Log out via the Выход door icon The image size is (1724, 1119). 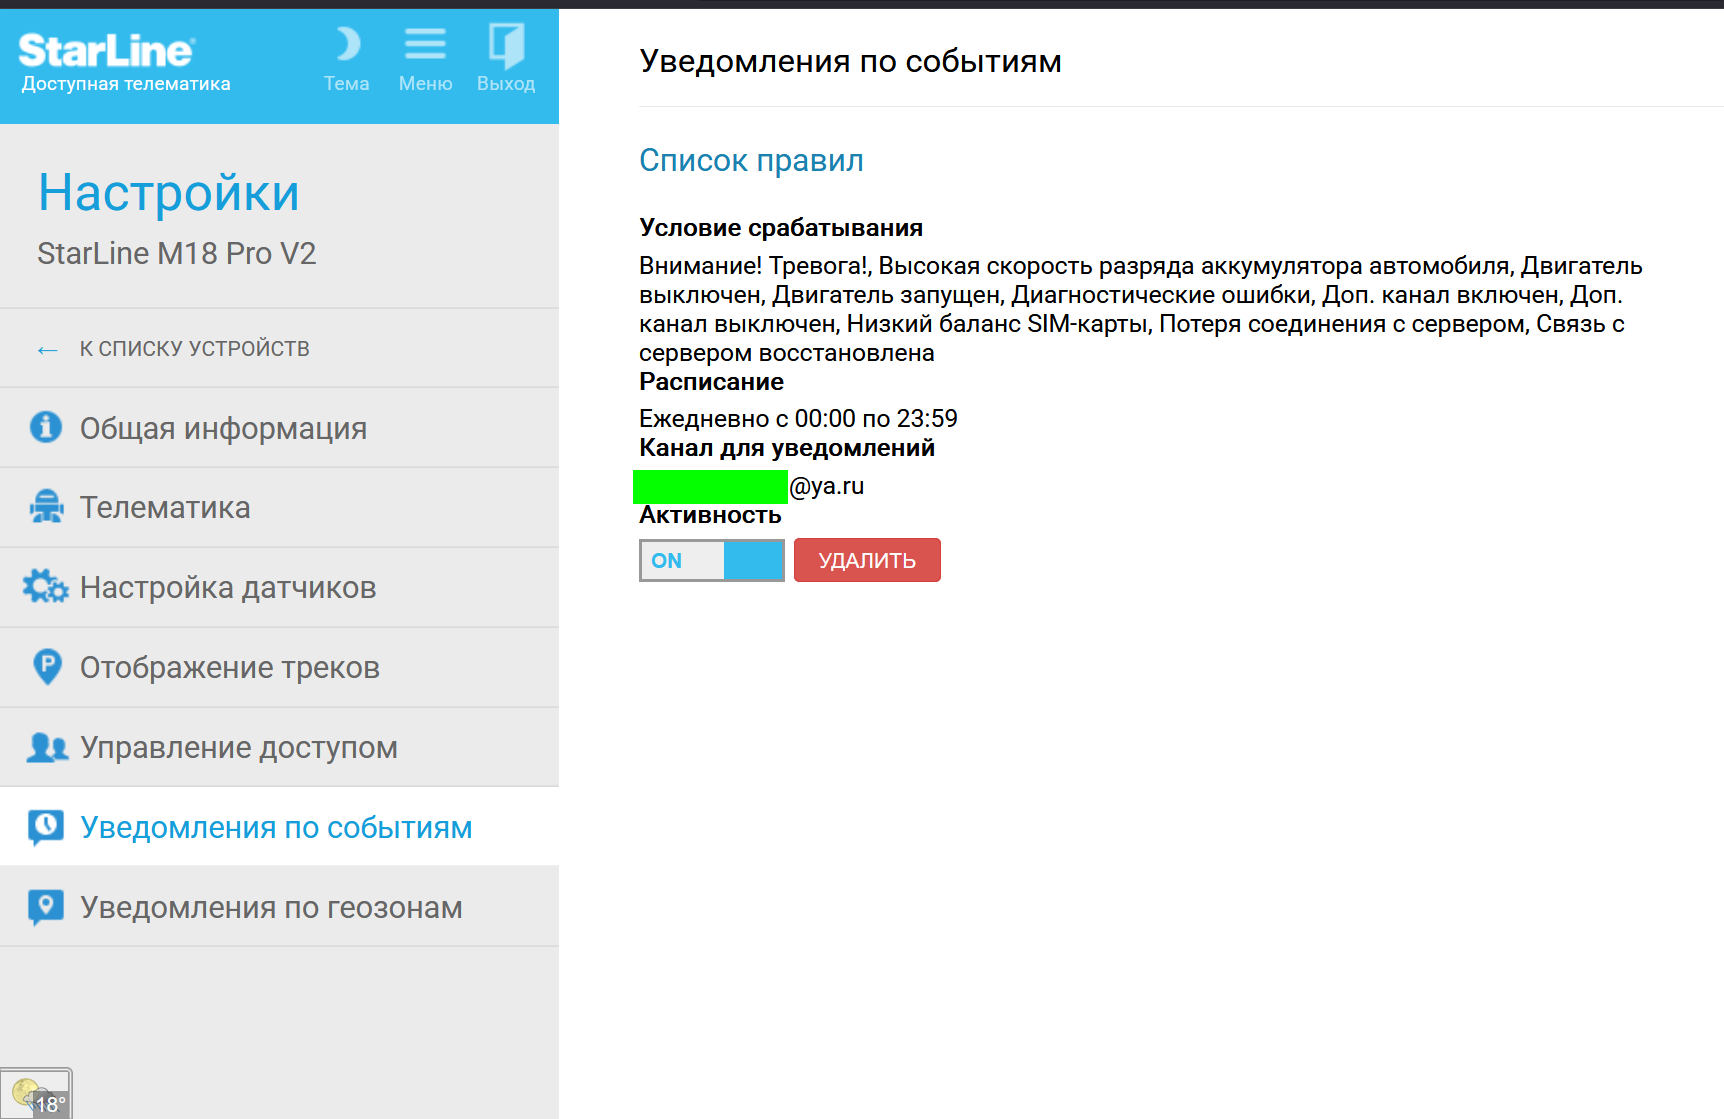click(x=506, y=45)
